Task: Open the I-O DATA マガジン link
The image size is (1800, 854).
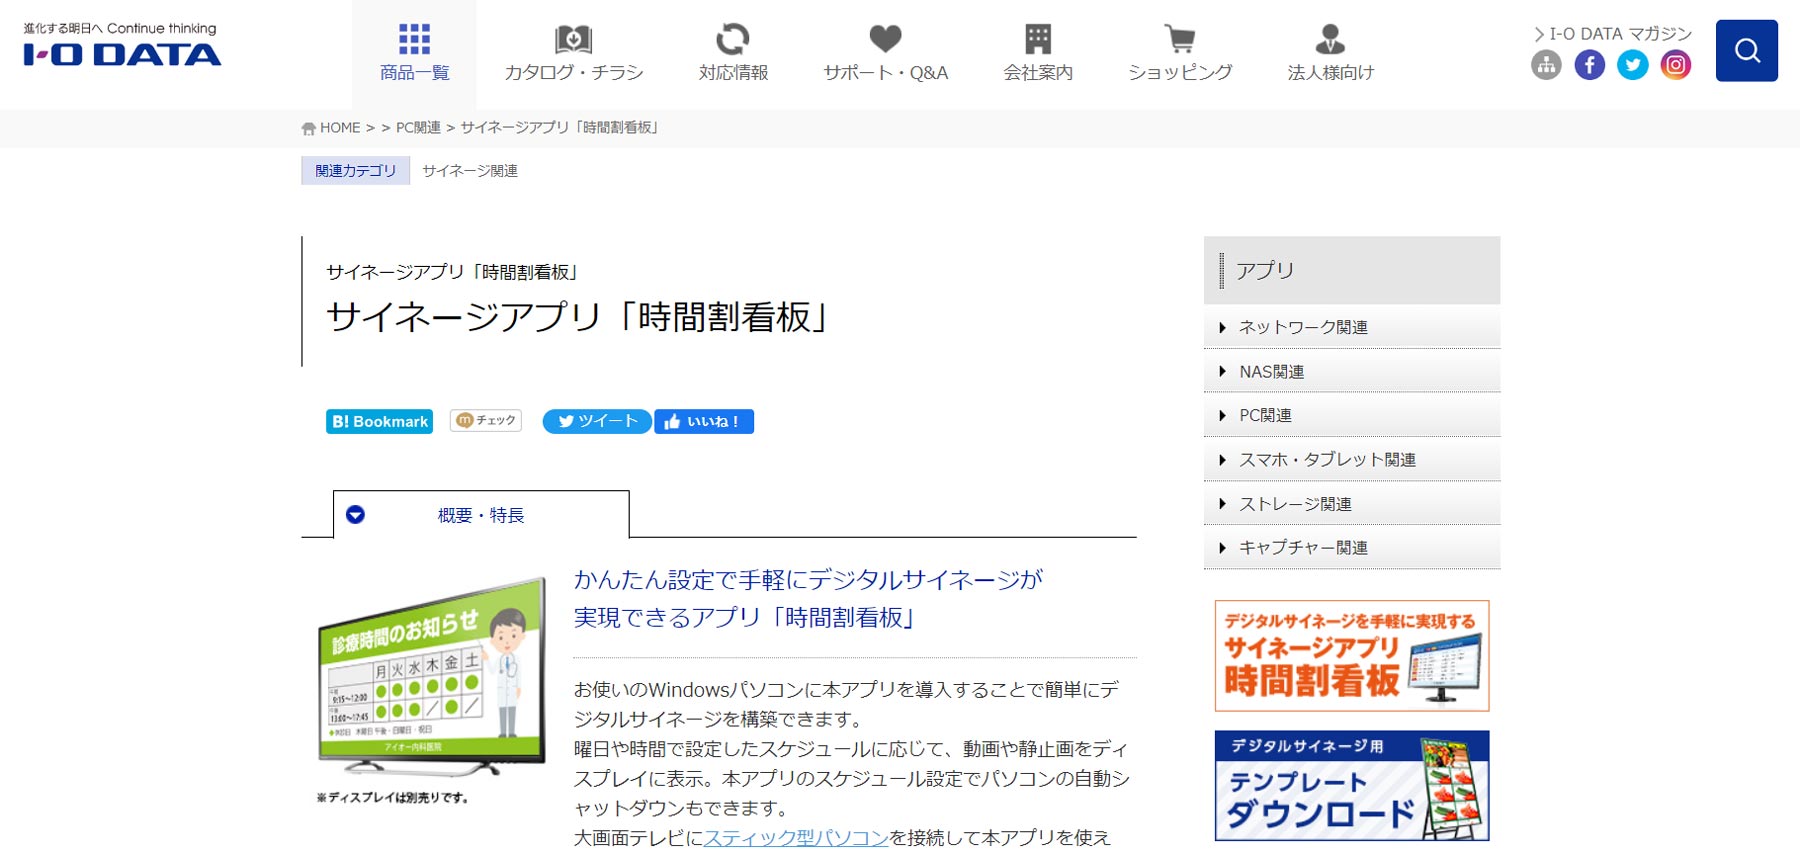Action: coord(1613,34)
